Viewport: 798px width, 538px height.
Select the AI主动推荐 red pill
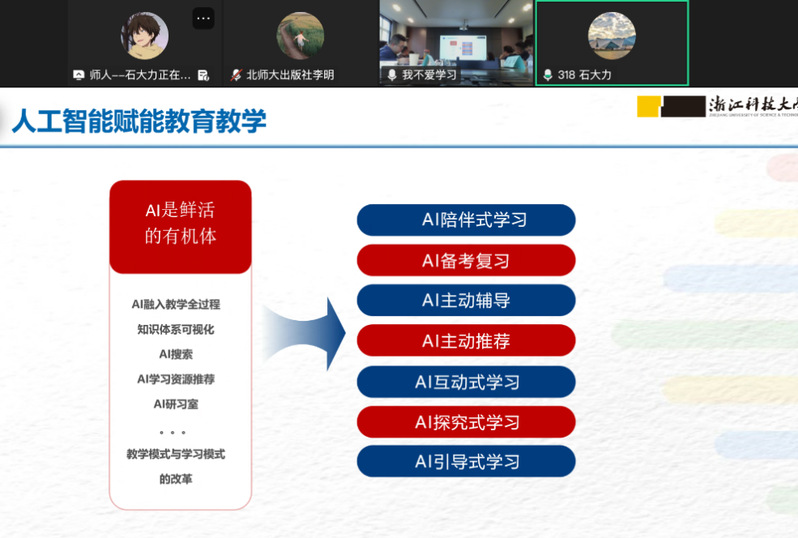[x=466, y=341]
